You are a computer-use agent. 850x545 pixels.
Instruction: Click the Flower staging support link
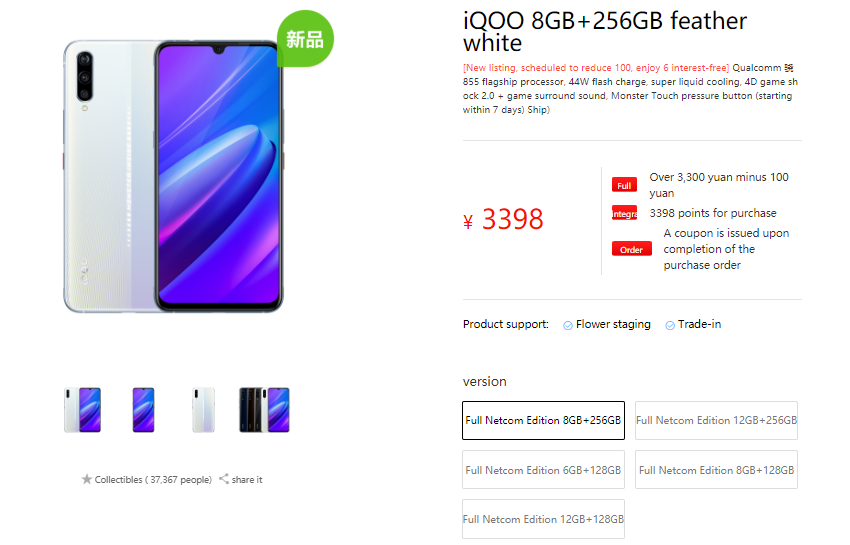pyautogui.click(x=613, y=324)
